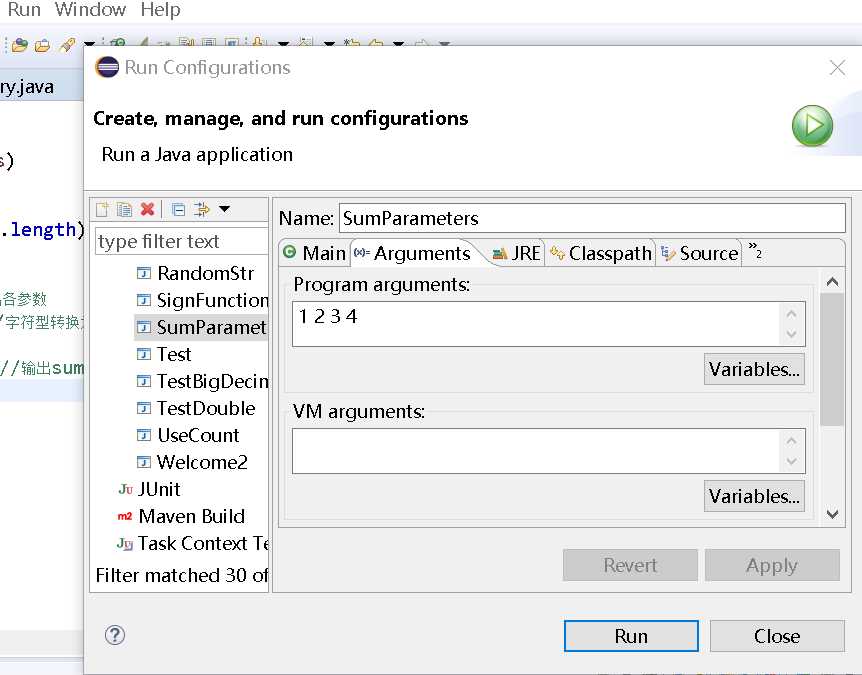Open the Window menu
This screenshot has height=675, width=862.
(x=90, y=9)
